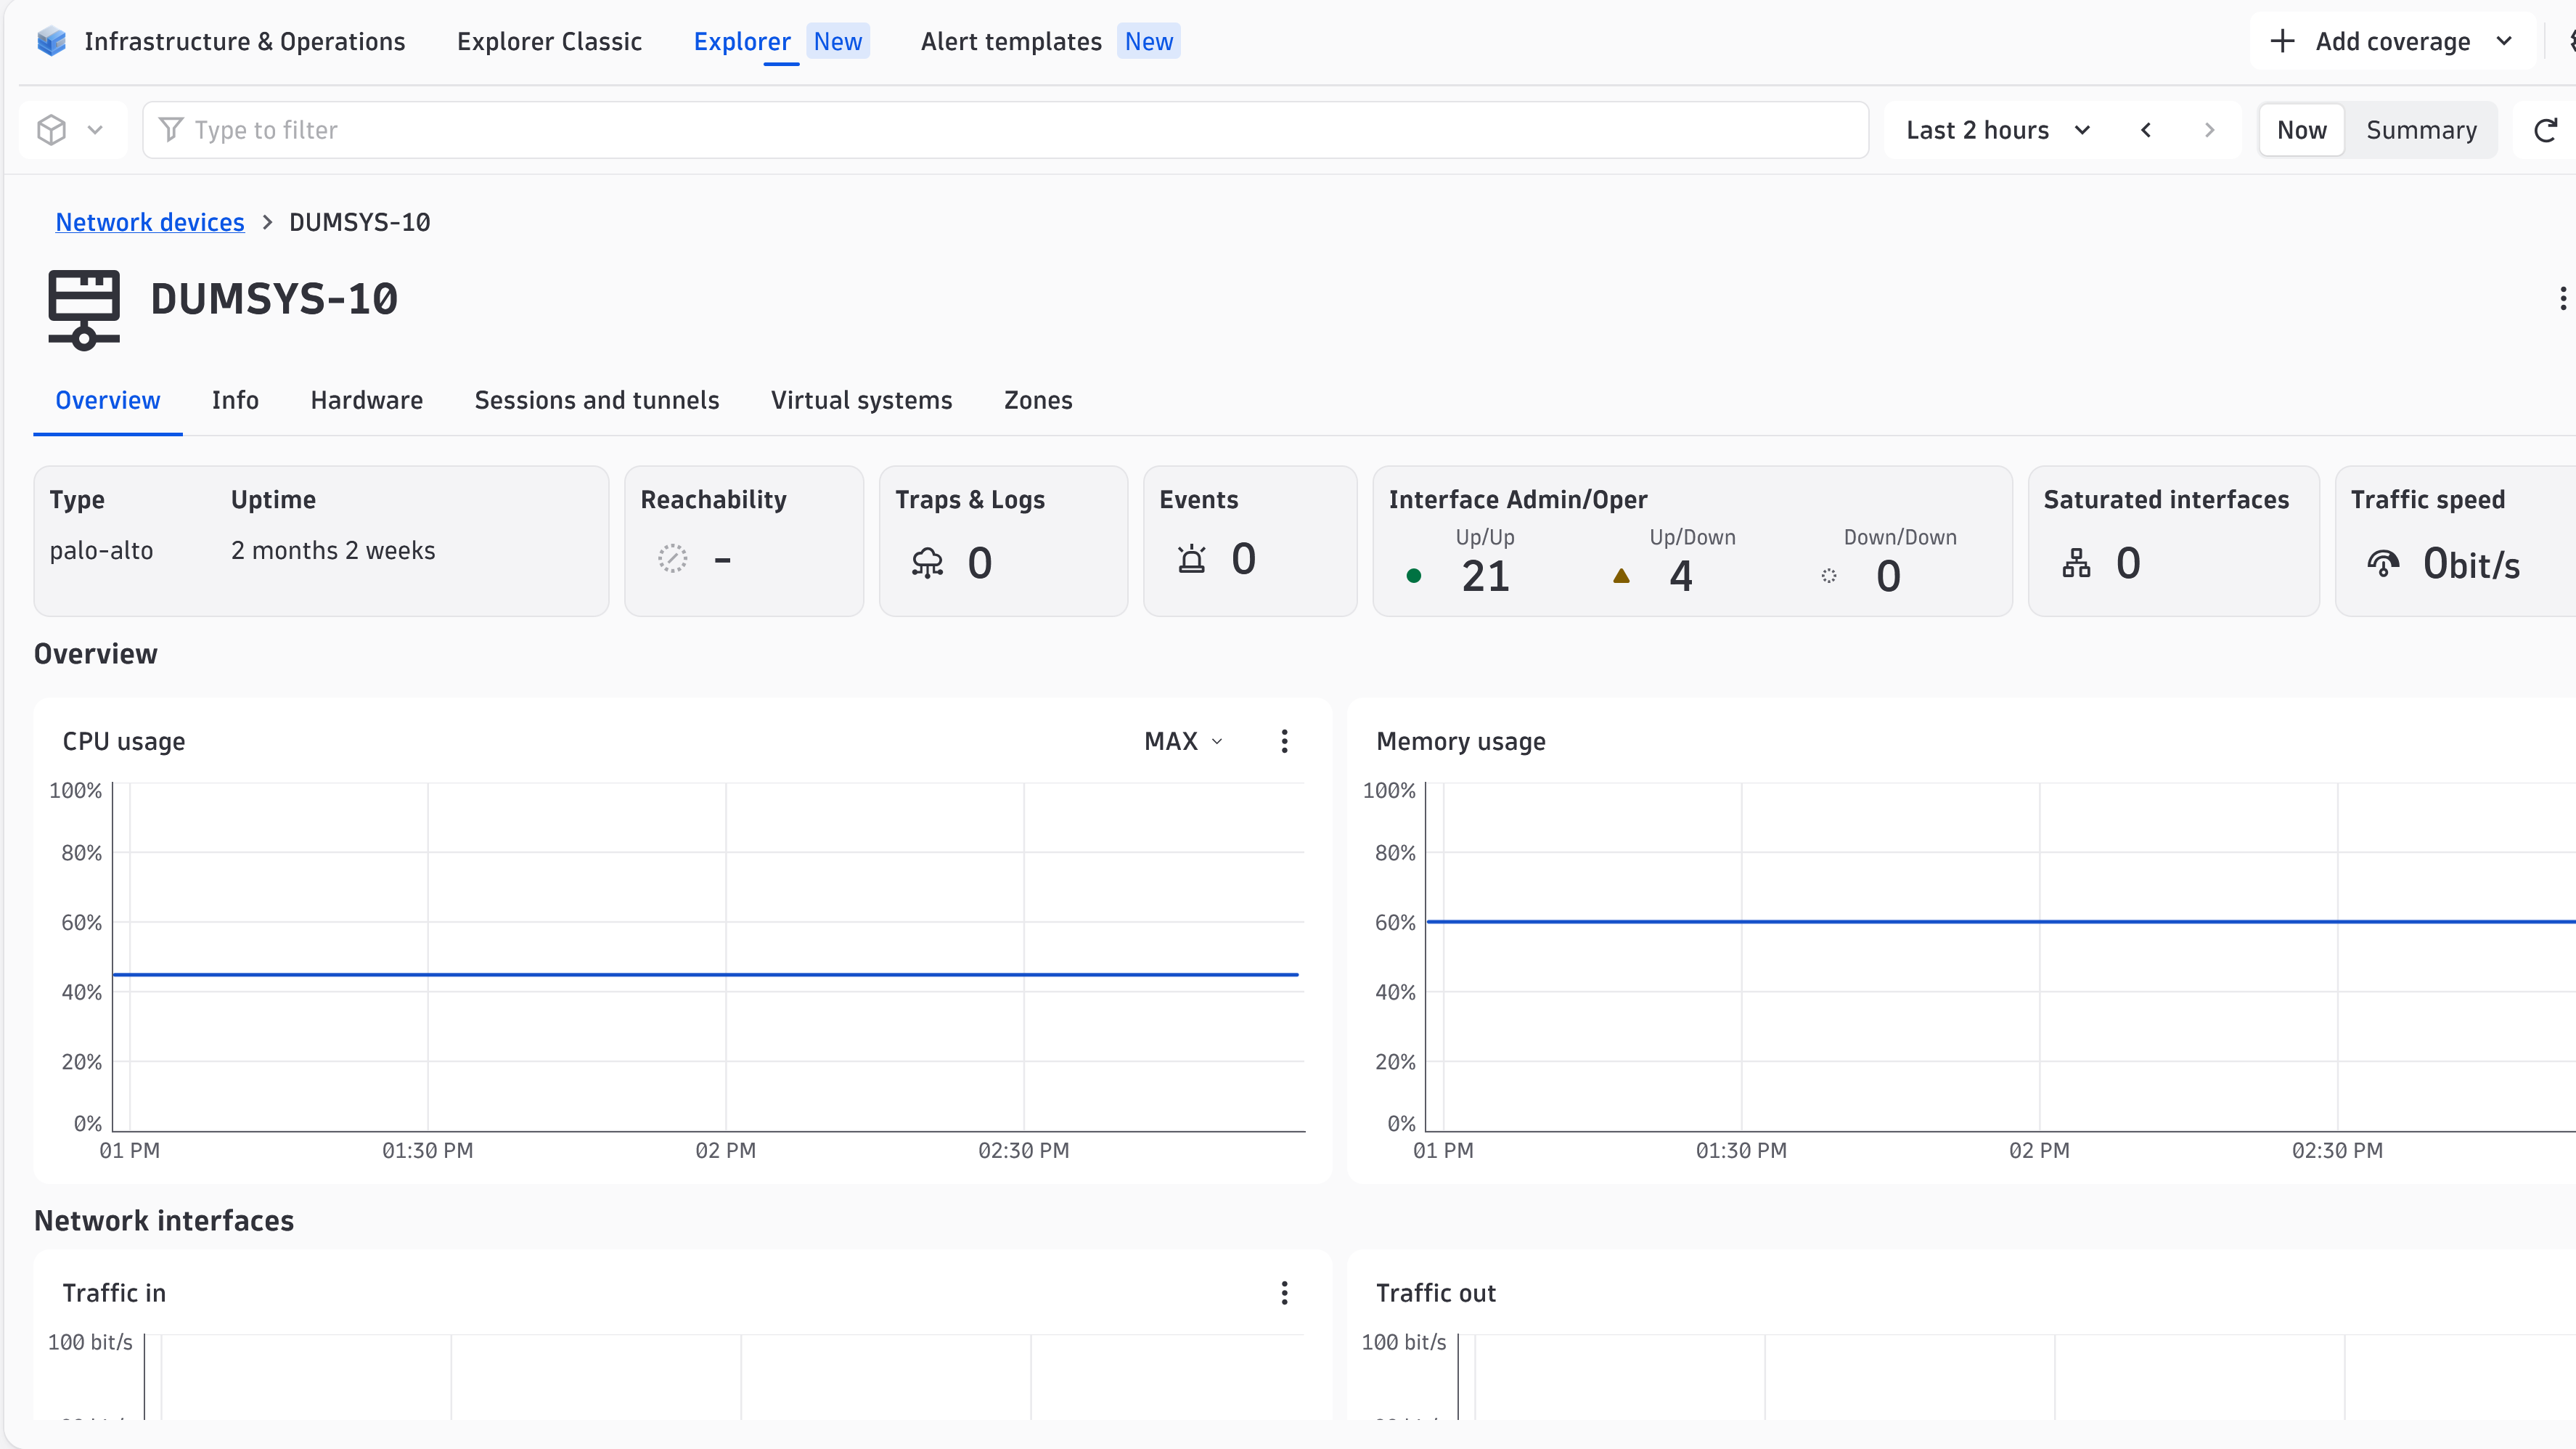The height and width of the screenshot is (1449, 2576).
Task: Click the funnel filter icon
Action: click(171, 130)
